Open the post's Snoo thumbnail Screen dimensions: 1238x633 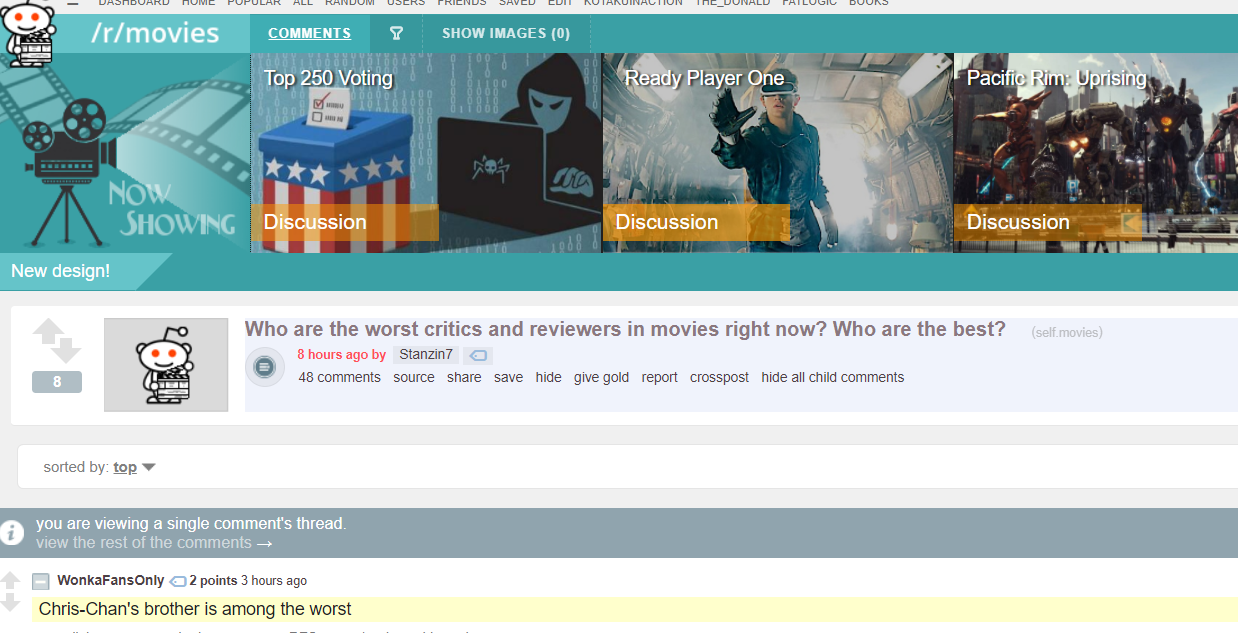tap(166, 365)
